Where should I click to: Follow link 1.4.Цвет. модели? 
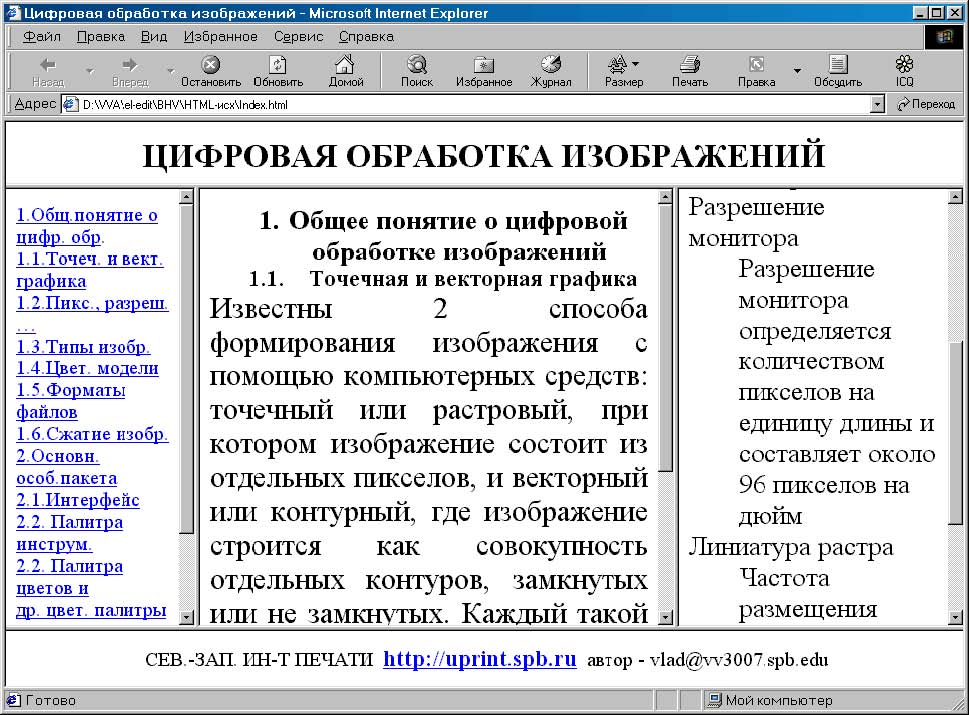click(87, 368)
